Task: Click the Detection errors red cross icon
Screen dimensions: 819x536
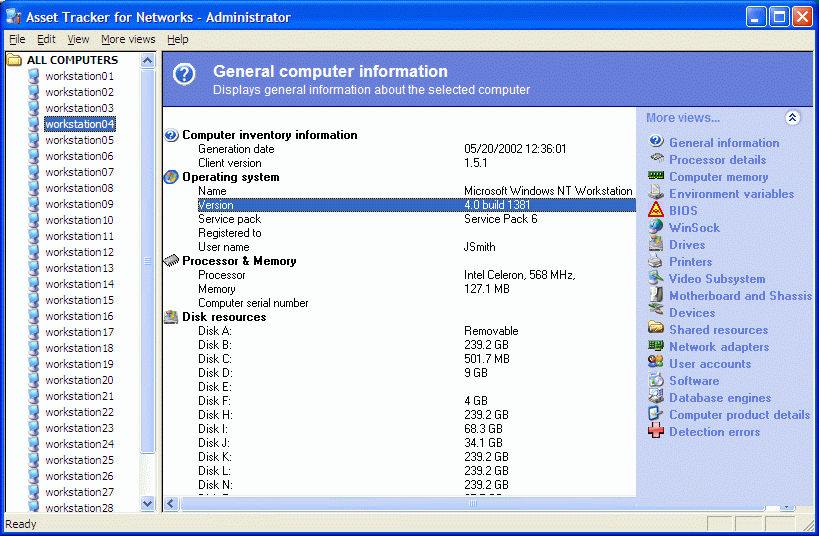Action: pyautogui.click(x=656, y=431)
